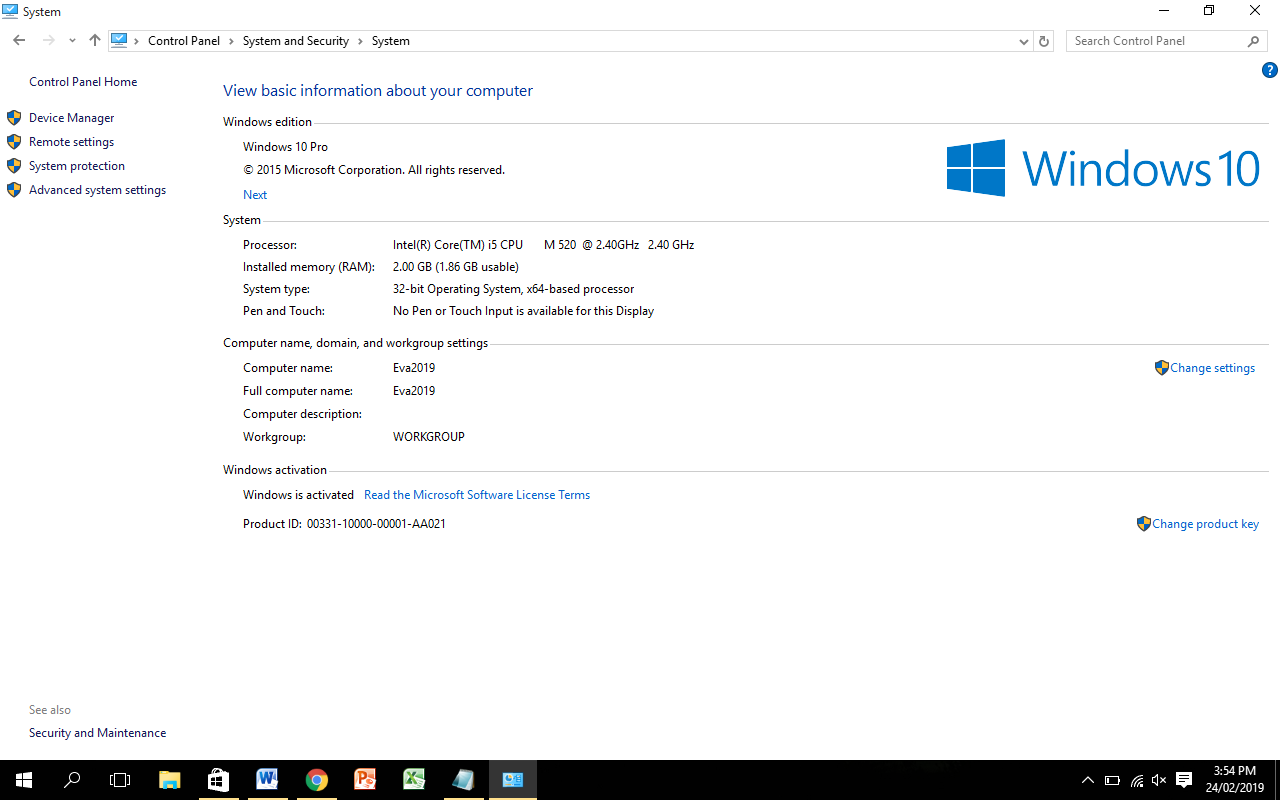
Task: Open Security and Maintenance link
Action: [98, 733]
